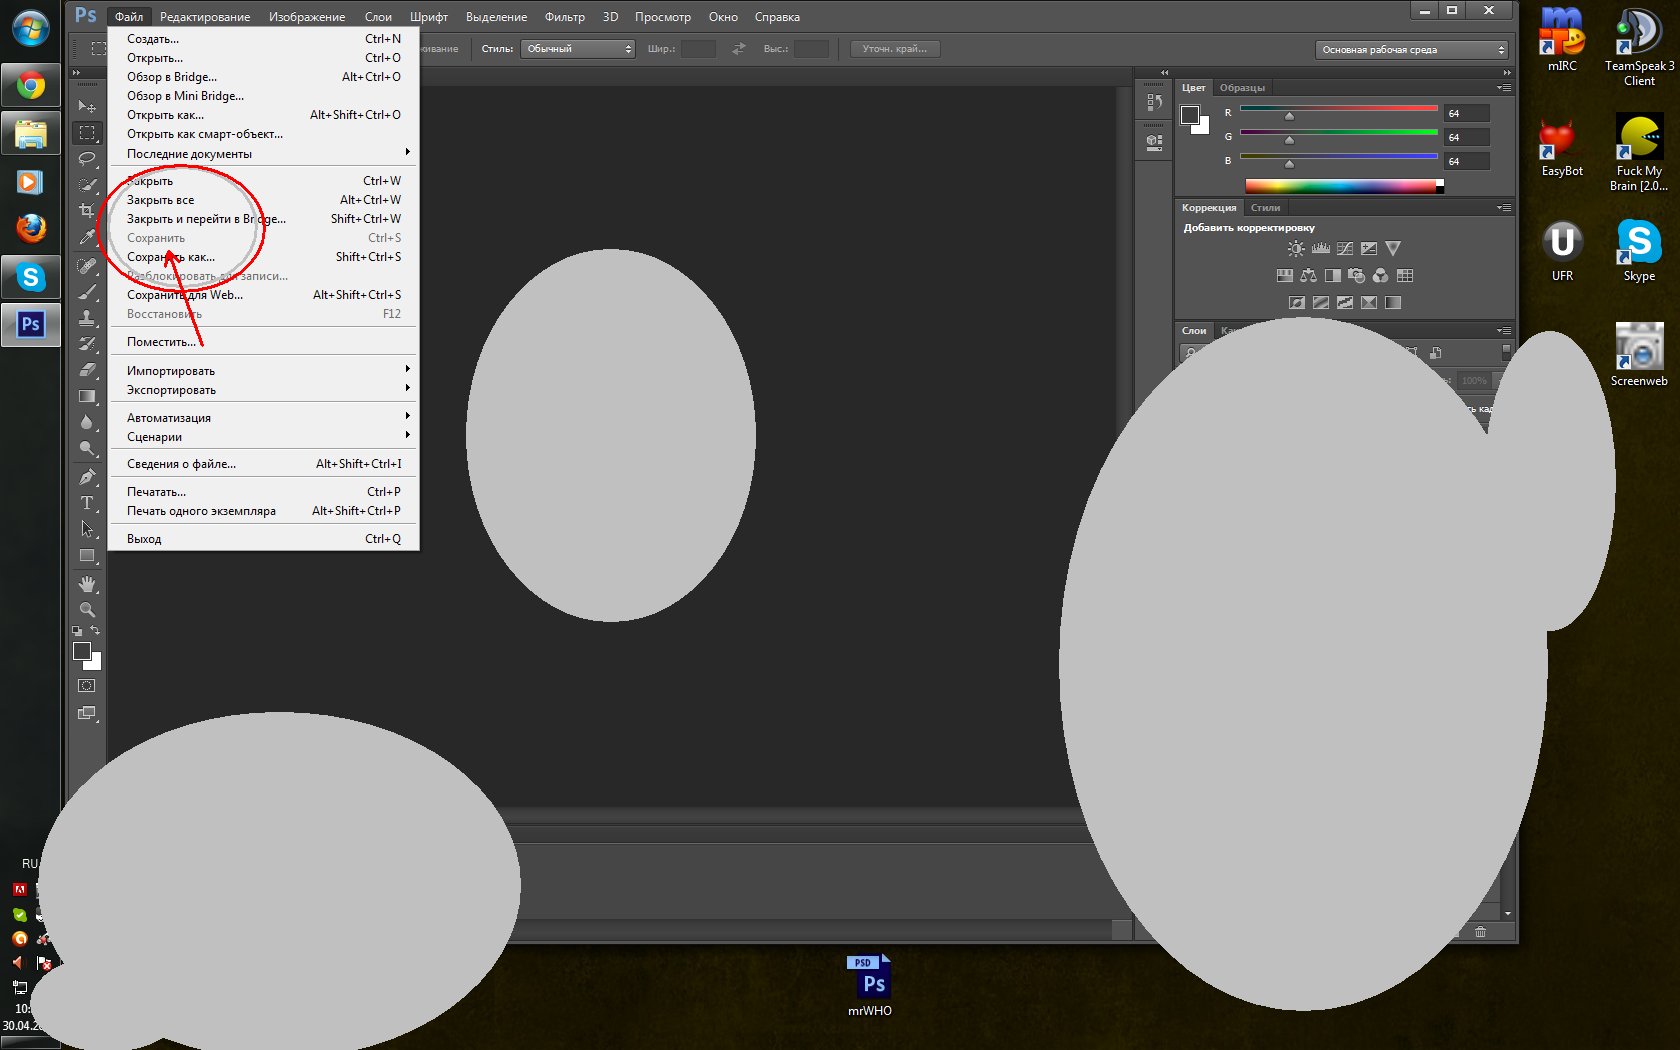Select the Pen tool
The height and width of the screenshot is (1050, 1680).
click(87, 477)
